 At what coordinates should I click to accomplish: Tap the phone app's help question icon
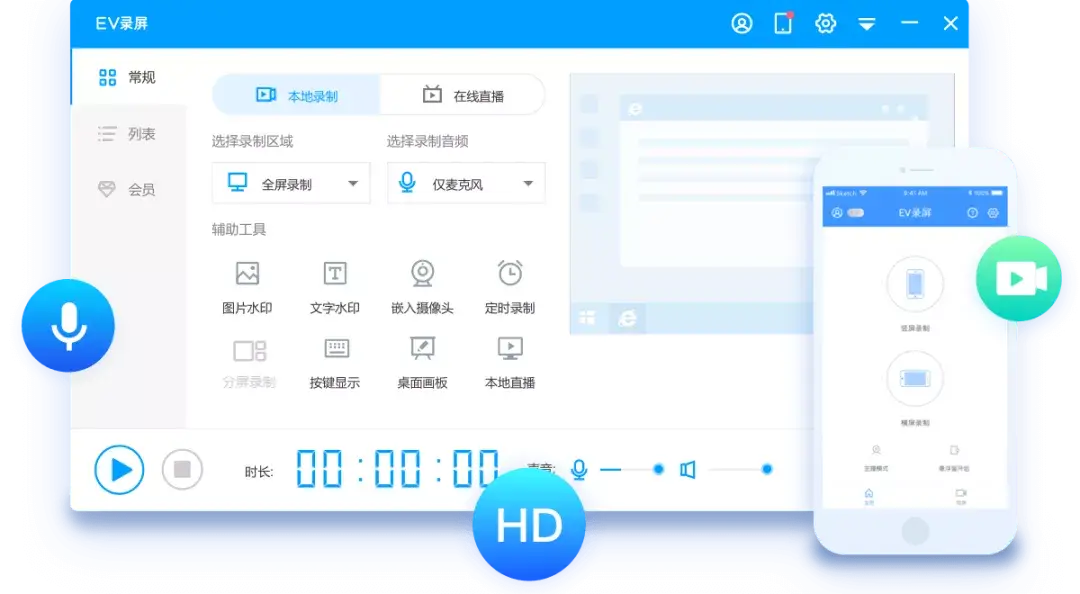coord(973,213)
